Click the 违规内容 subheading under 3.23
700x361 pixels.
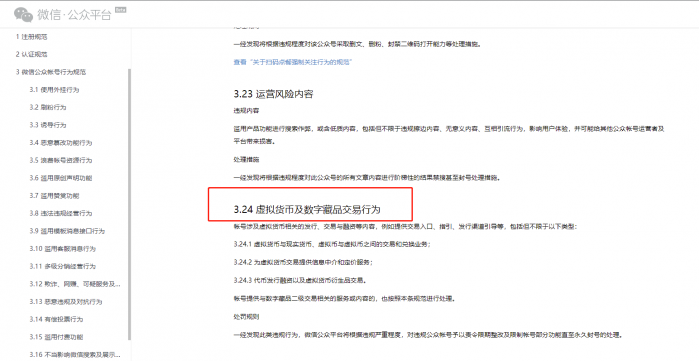coord(246,111)
